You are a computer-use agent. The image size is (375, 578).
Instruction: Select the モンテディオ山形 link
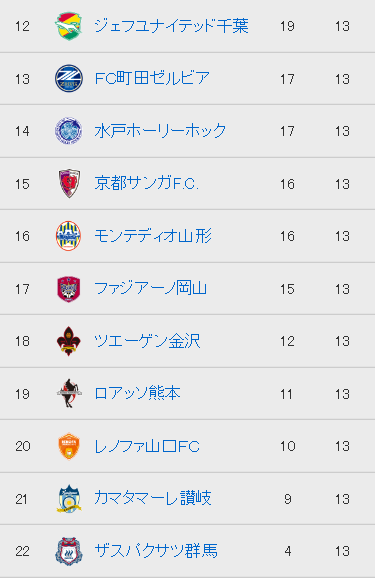tap(153, 236)
